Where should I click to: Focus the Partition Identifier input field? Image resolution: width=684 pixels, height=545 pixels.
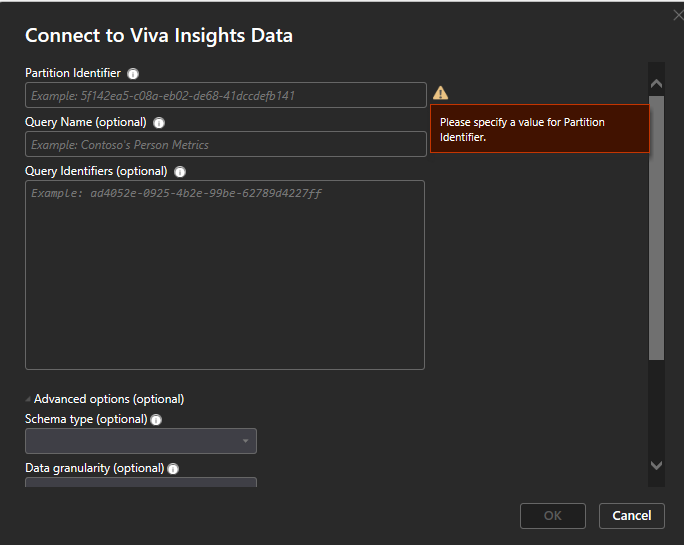[x=226, y=95]
